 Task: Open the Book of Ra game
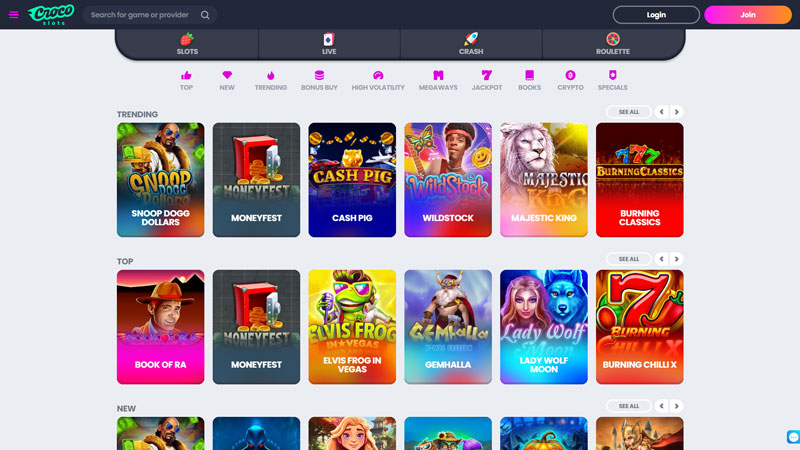160,327
